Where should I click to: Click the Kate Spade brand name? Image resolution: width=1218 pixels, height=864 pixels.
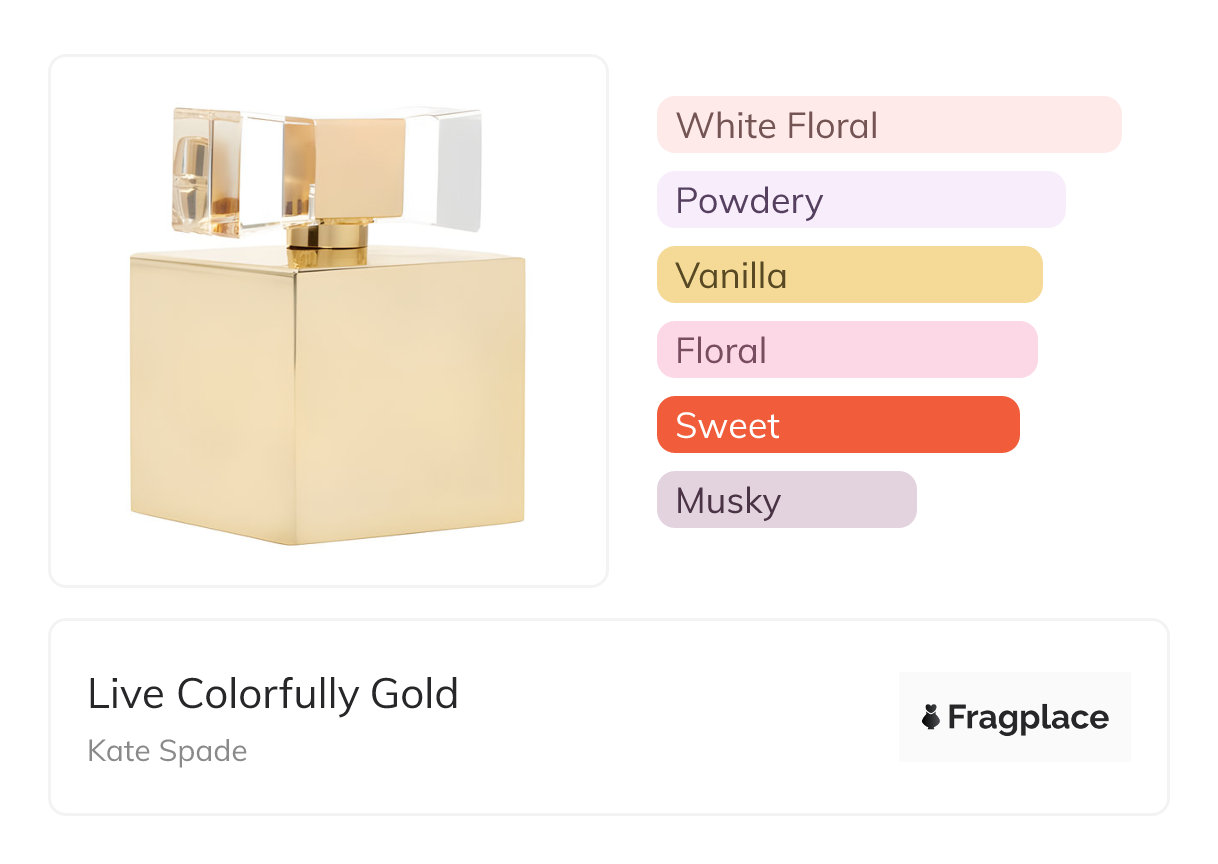167,751
